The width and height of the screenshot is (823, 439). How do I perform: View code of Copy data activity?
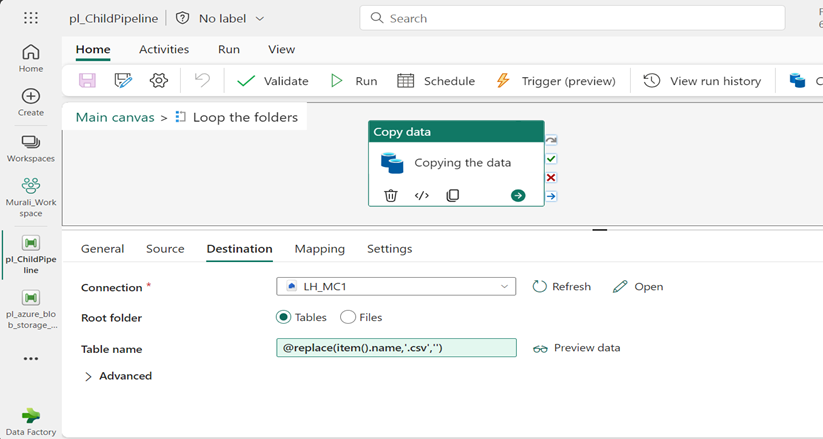(422, 195)
